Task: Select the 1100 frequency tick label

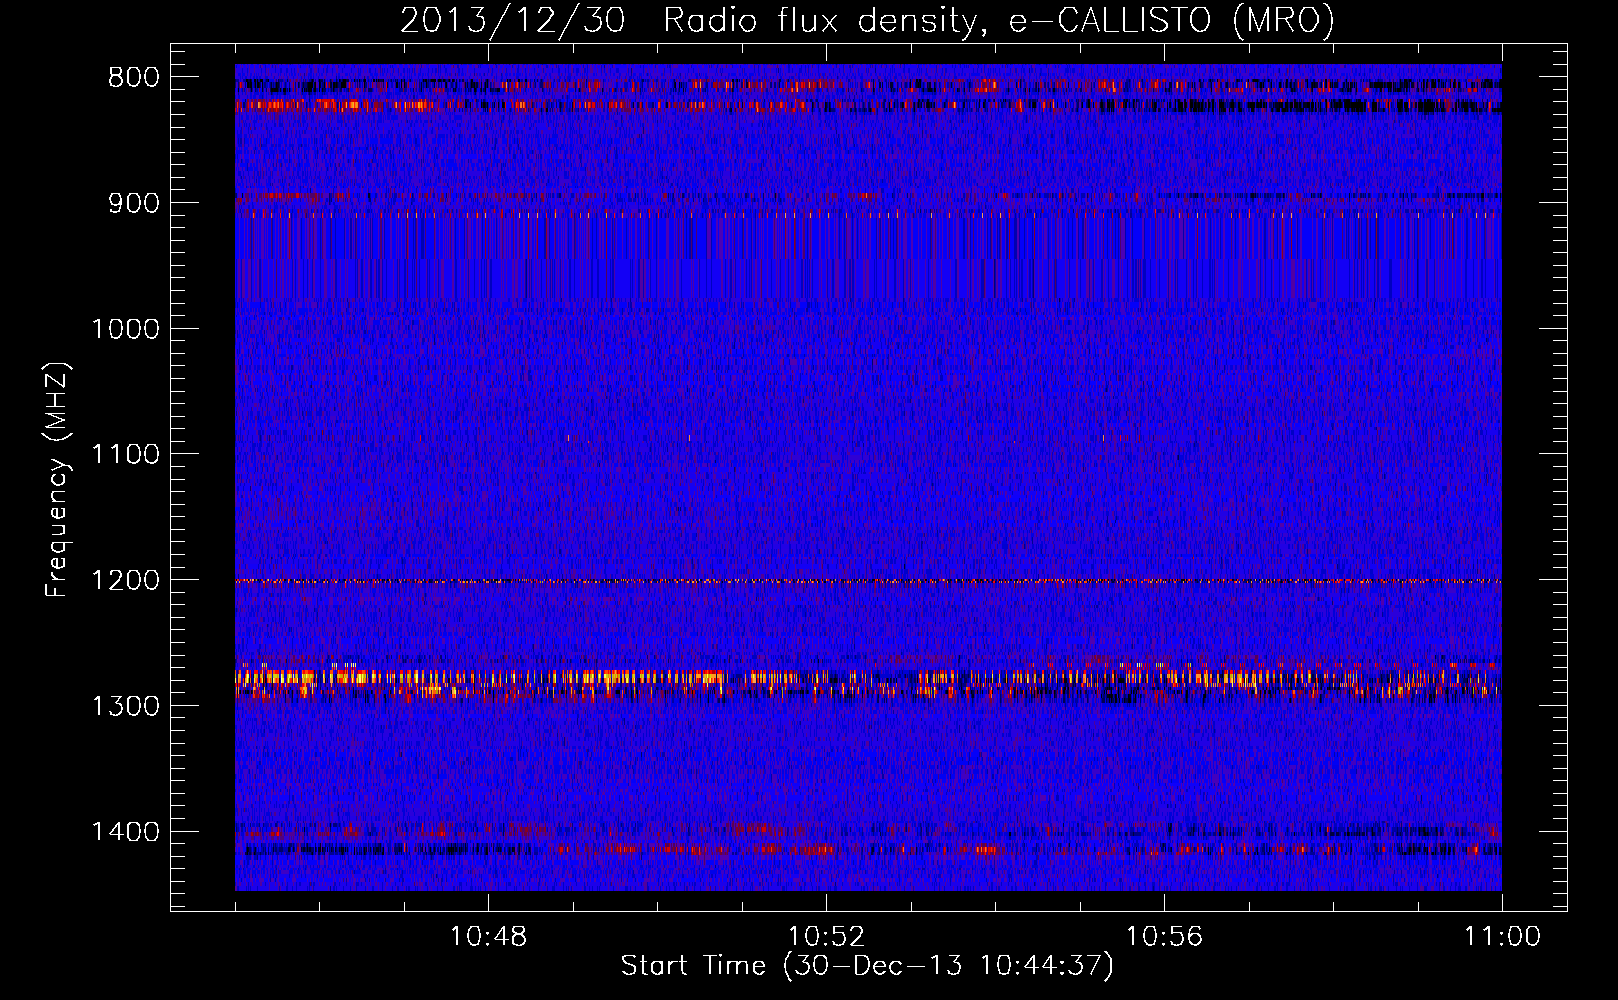Action: (x=125, y=455)
